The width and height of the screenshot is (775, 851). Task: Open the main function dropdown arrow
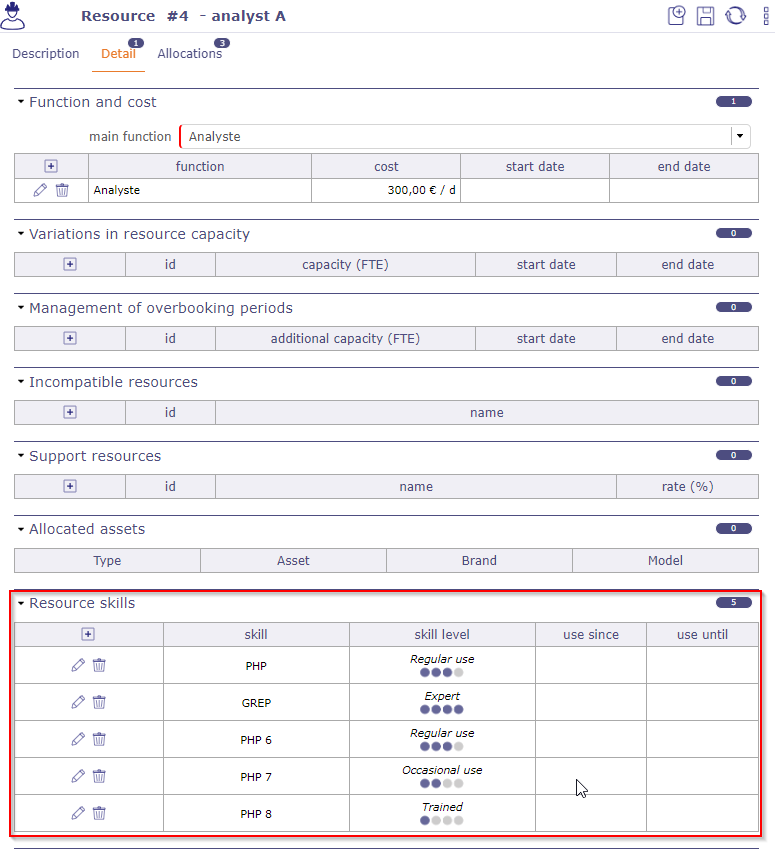(x=739, y=136)
